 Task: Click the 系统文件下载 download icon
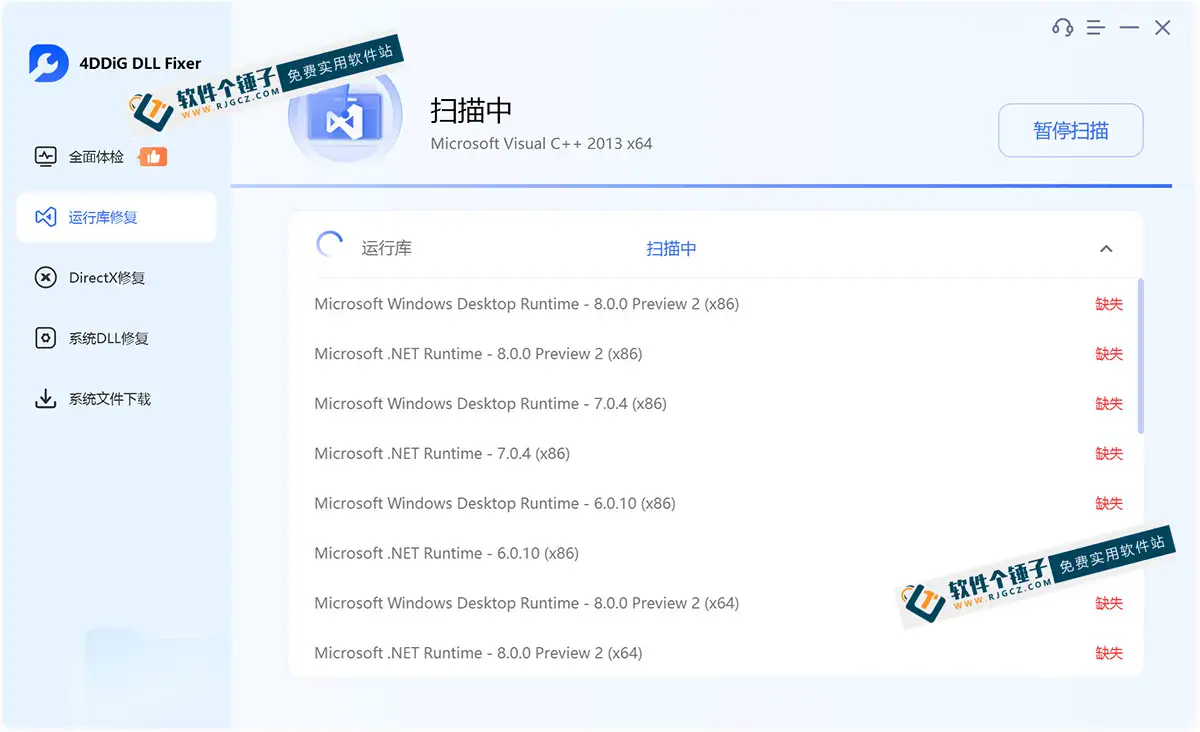[x=45, y=399]
